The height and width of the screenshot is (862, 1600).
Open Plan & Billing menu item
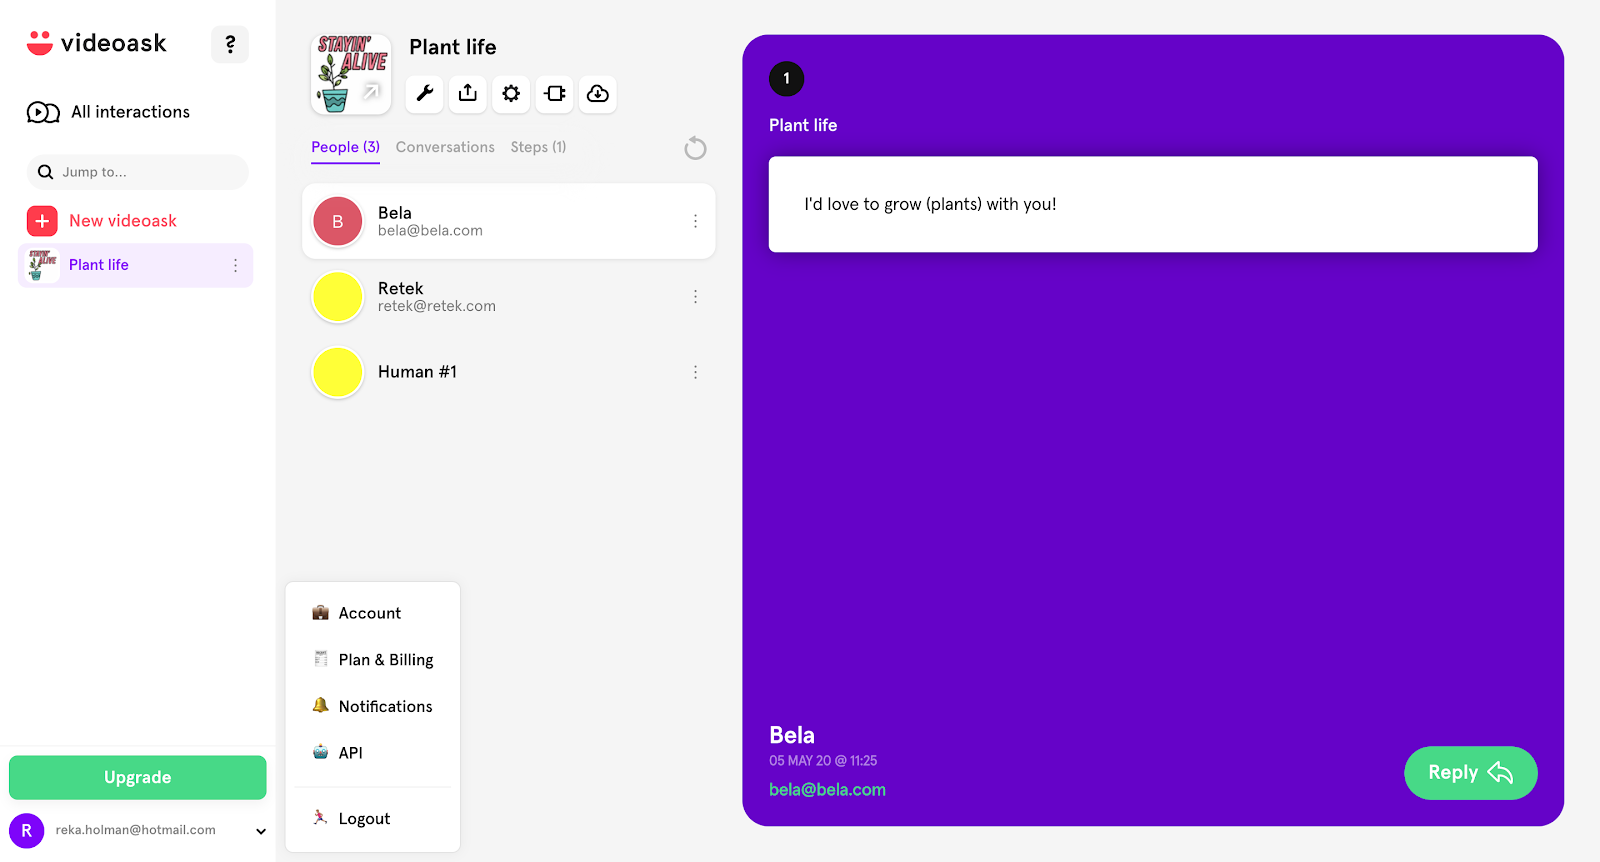372,660
